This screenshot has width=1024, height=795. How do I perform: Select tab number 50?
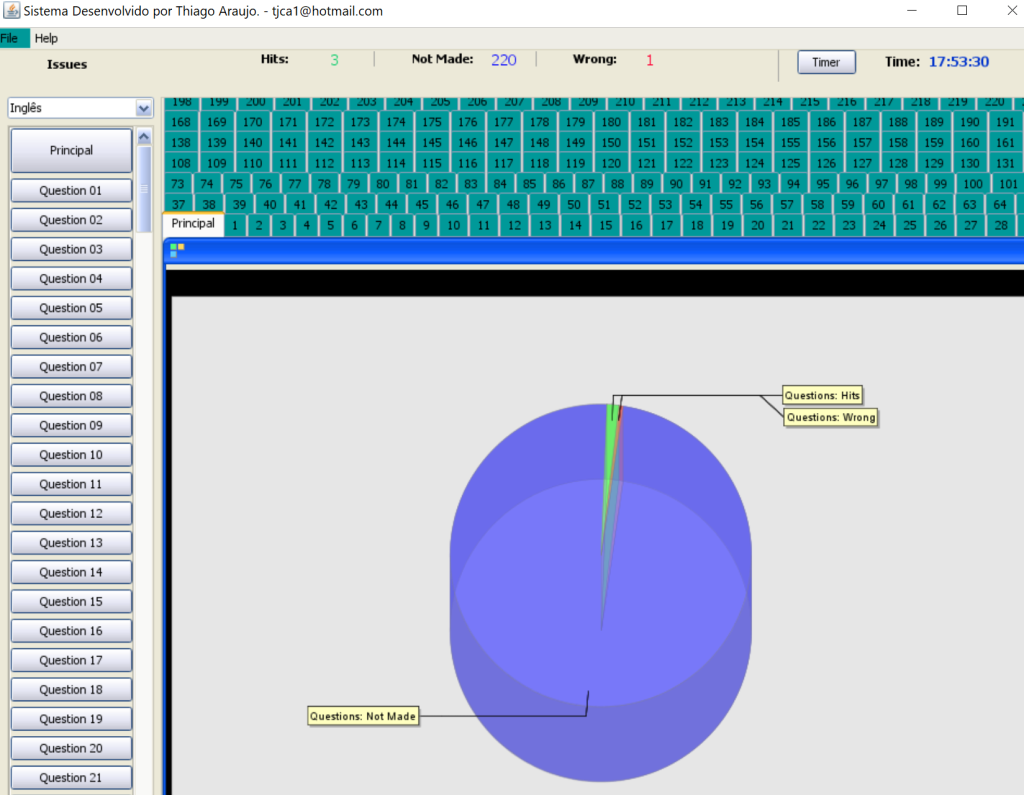(573, 204)
